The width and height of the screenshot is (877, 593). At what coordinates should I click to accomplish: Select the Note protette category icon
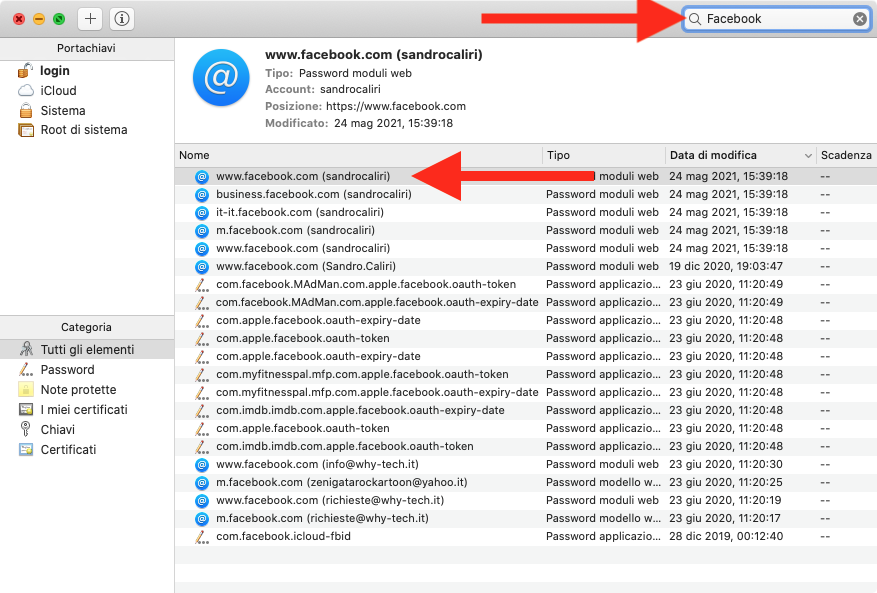26,389
